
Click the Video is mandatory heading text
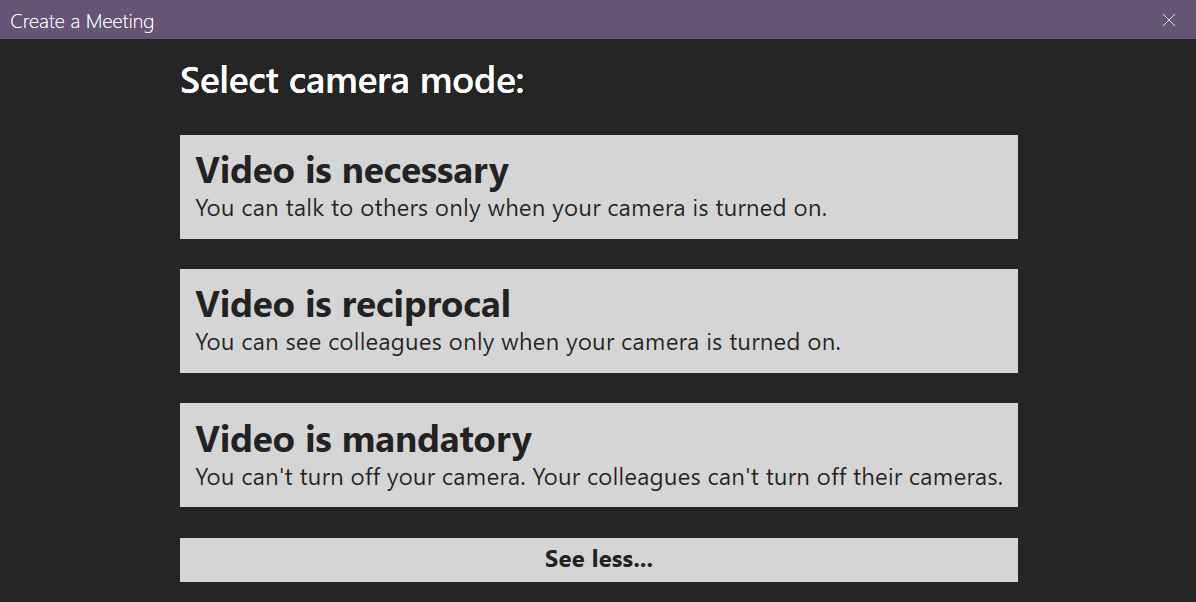coord(362,438)
